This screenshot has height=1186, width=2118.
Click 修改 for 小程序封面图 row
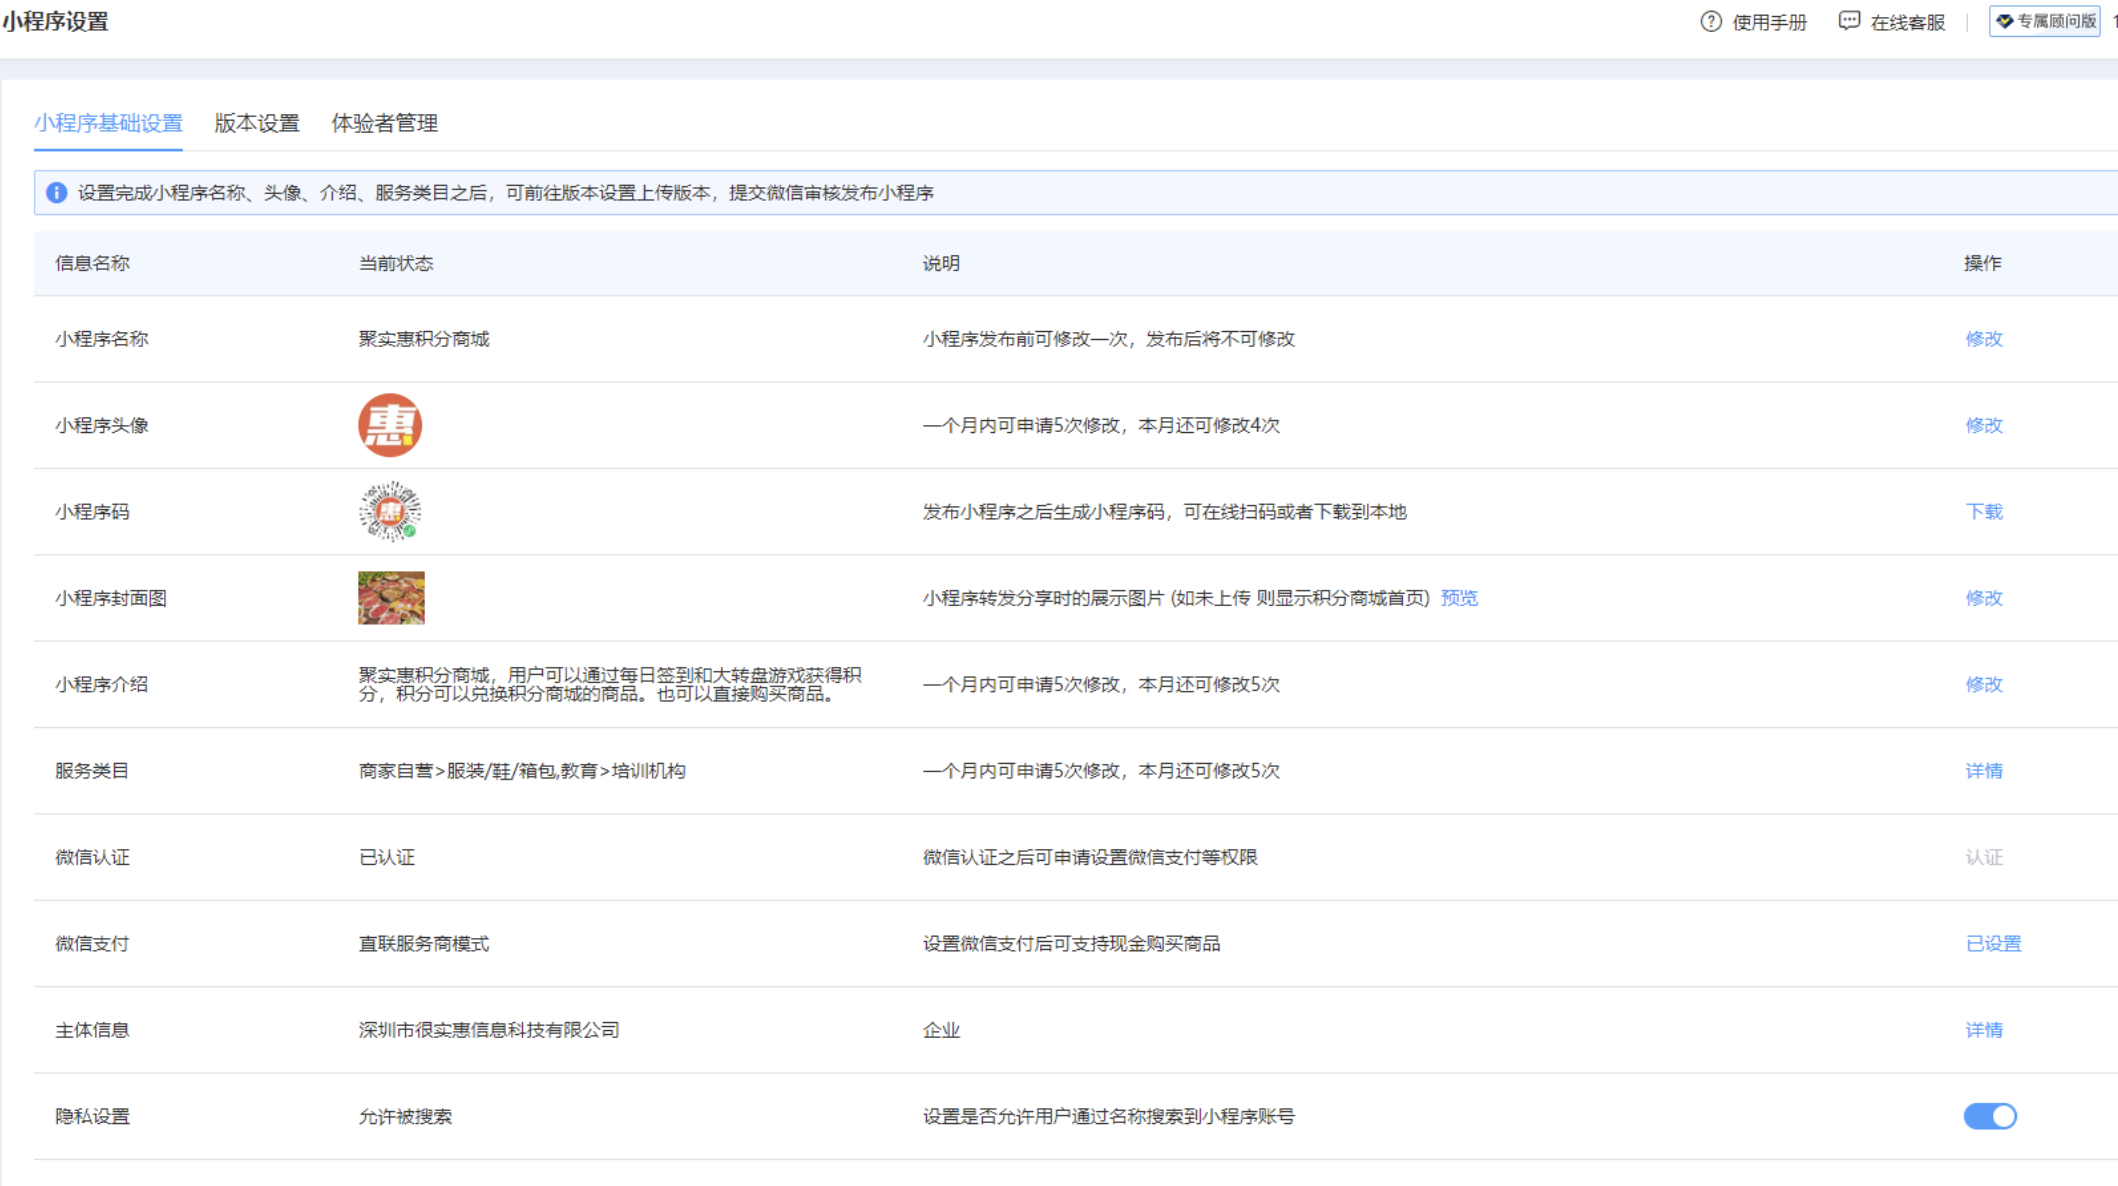1983,598
